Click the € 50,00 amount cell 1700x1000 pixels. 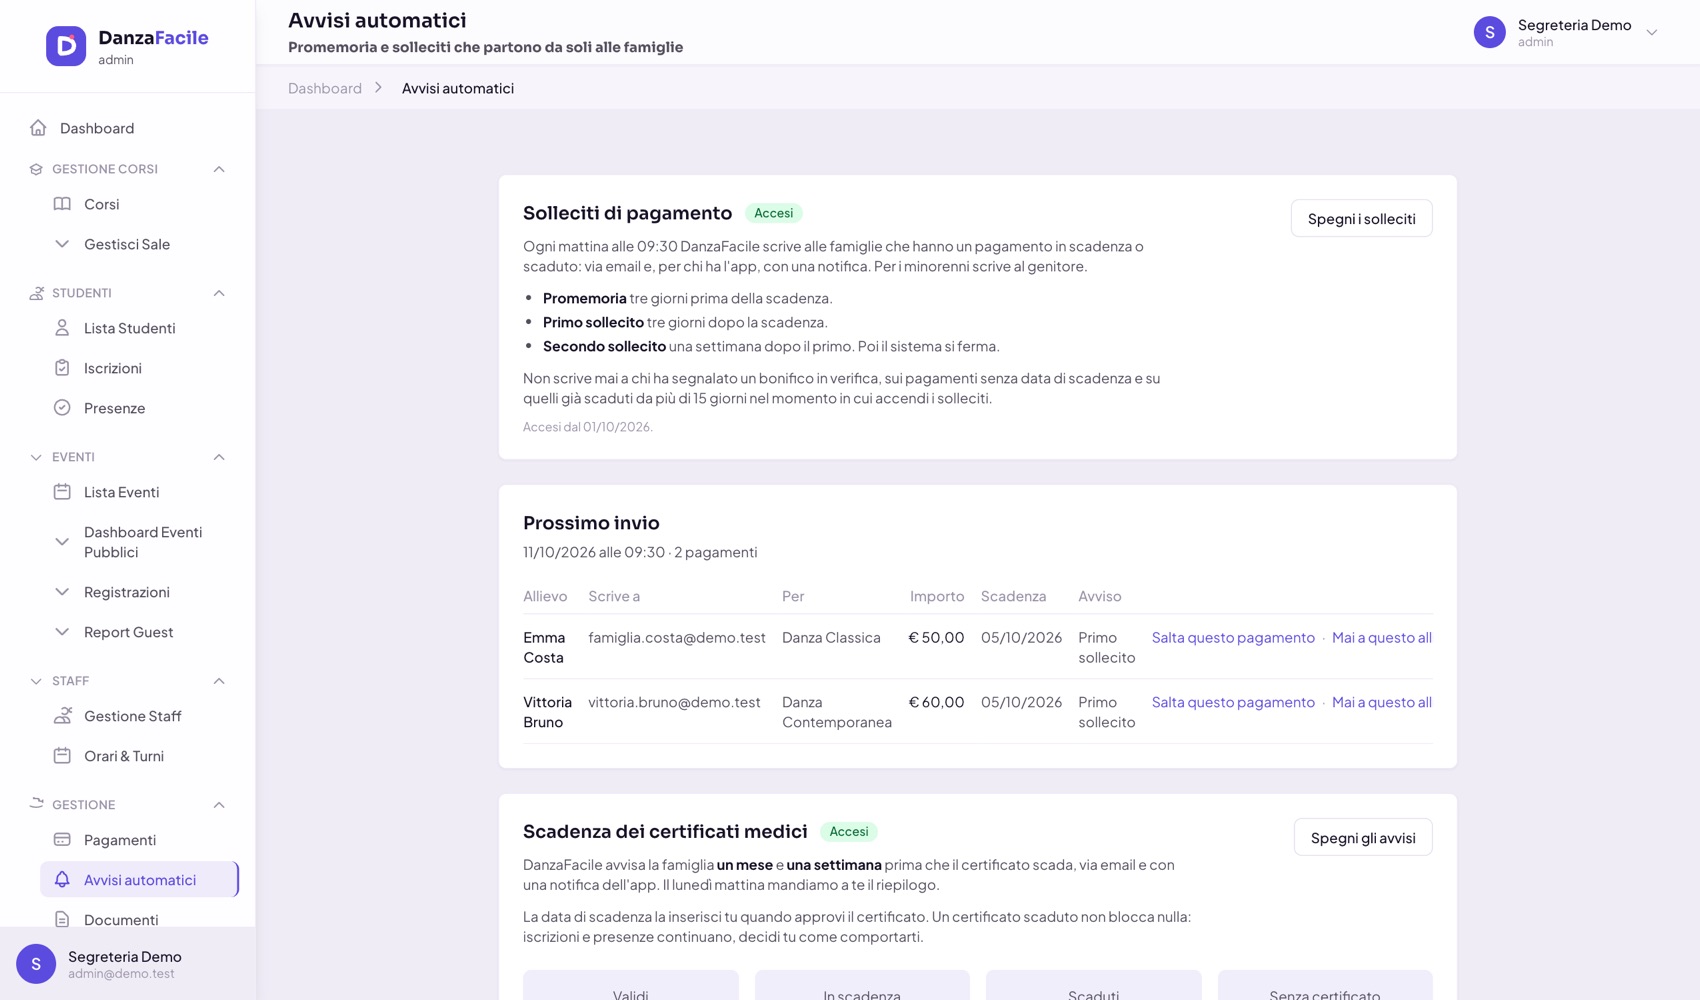(x=936, y=637)
